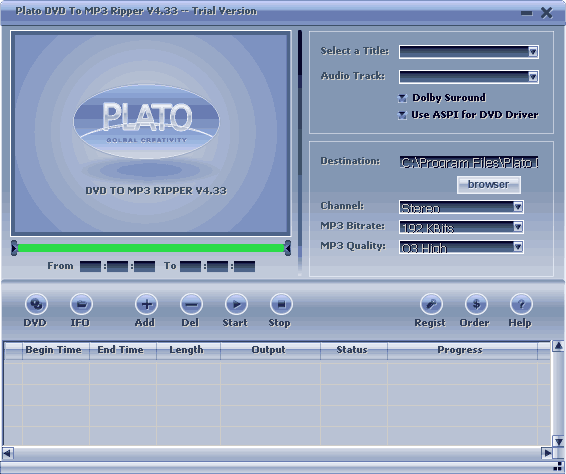
Task: Add a segment with the plus icon
Action: pyautogui.click(x=146, y=304)
